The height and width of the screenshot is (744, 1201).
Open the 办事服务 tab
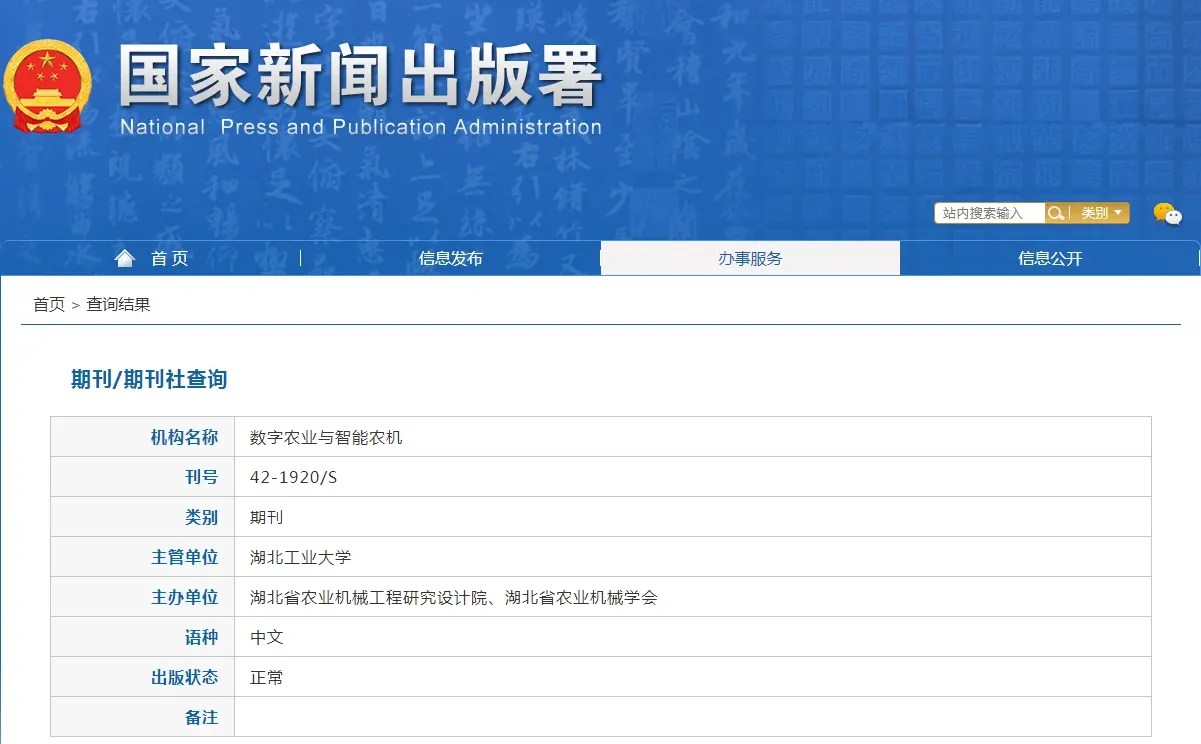click(x=749, y=257)
